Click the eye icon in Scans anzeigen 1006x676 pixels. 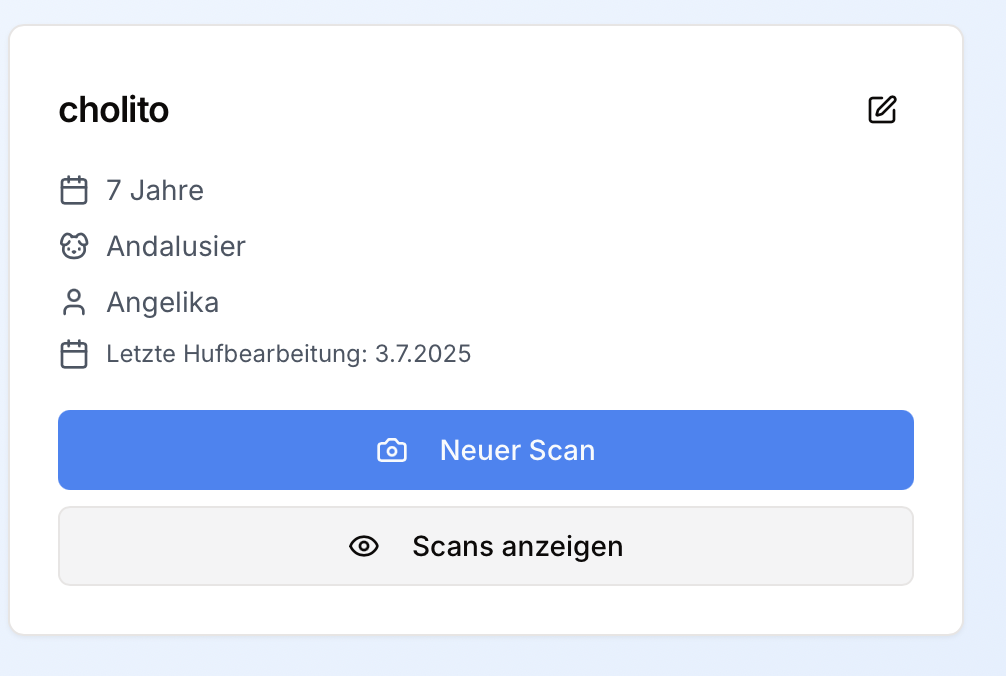(x=364, y=546)
